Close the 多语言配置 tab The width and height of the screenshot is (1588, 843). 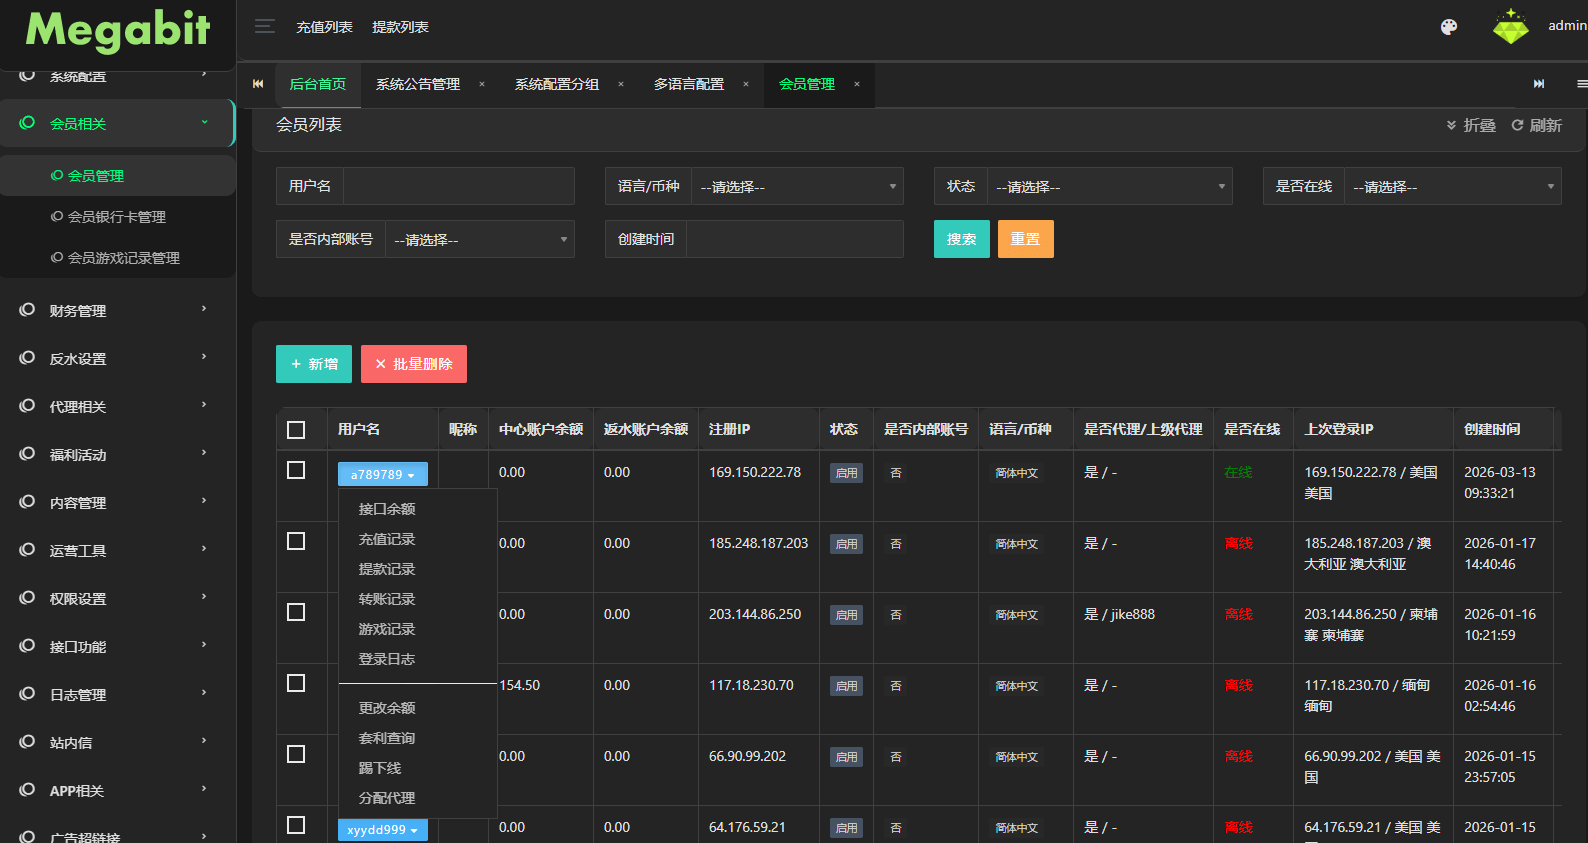(746, 84)
